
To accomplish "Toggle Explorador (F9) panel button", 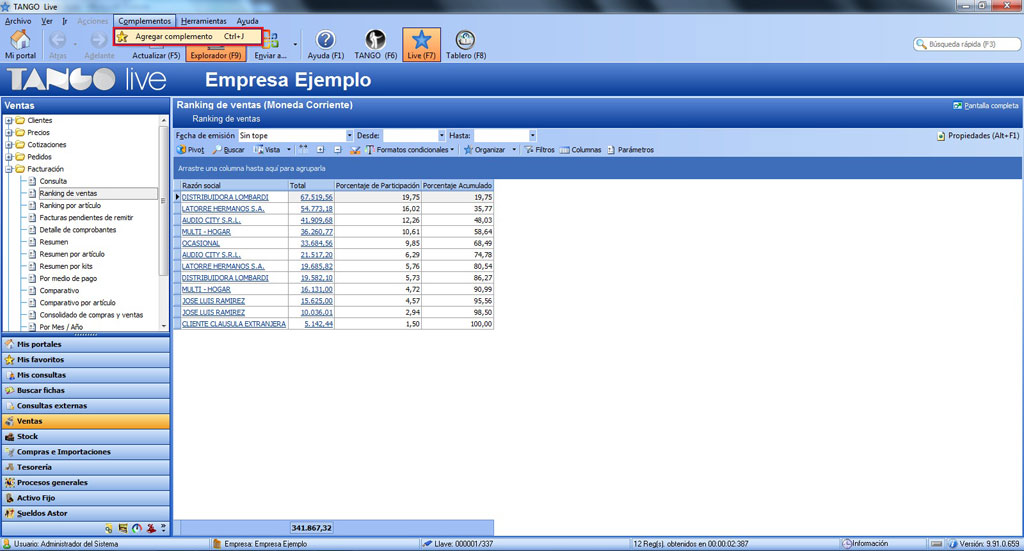I will point(216,55).
